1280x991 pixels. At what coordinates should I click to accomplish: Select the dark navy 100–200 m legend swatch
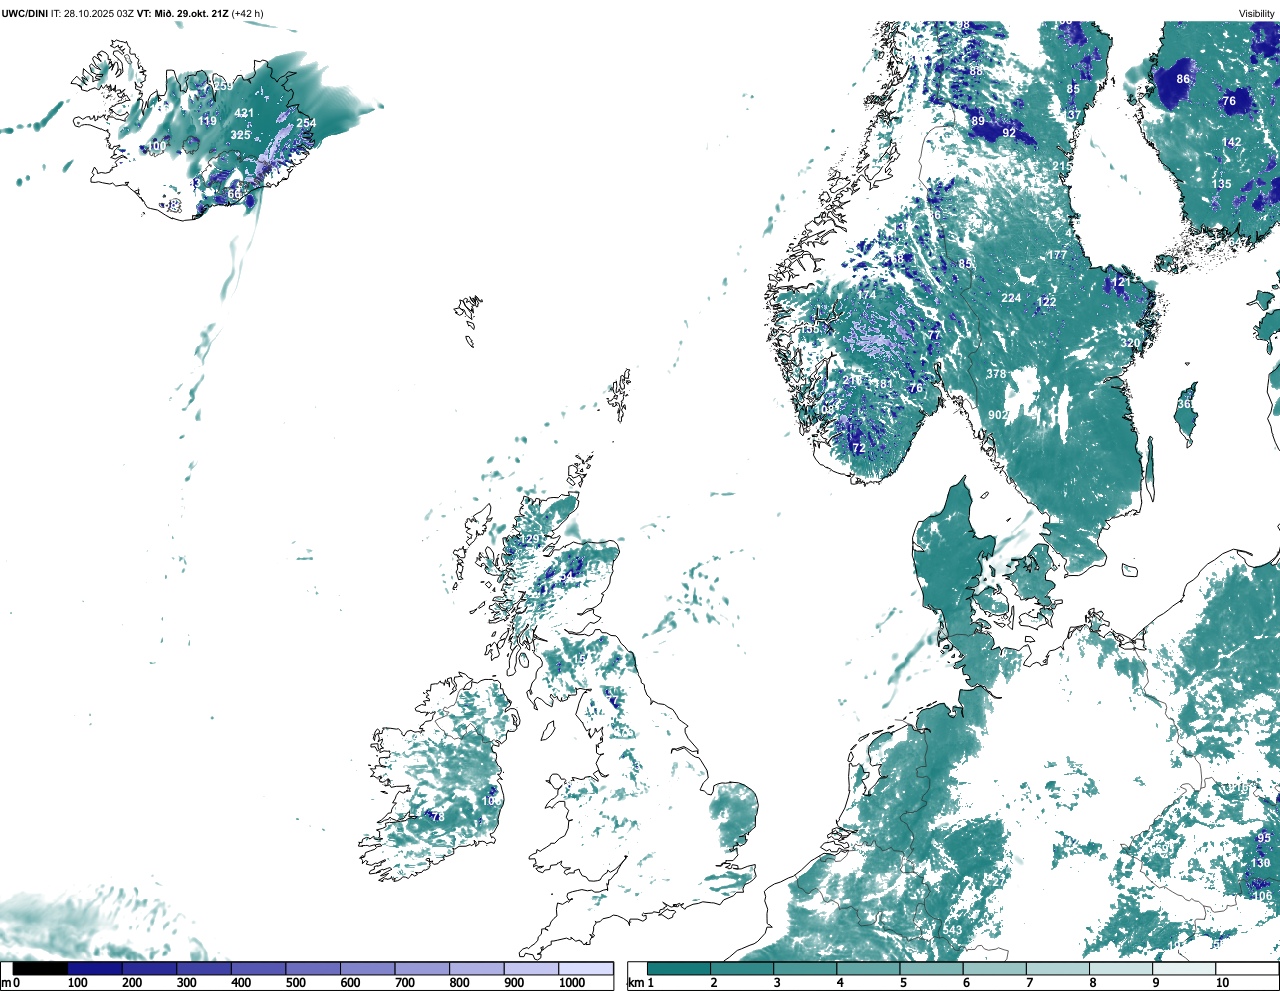point(95,969)
